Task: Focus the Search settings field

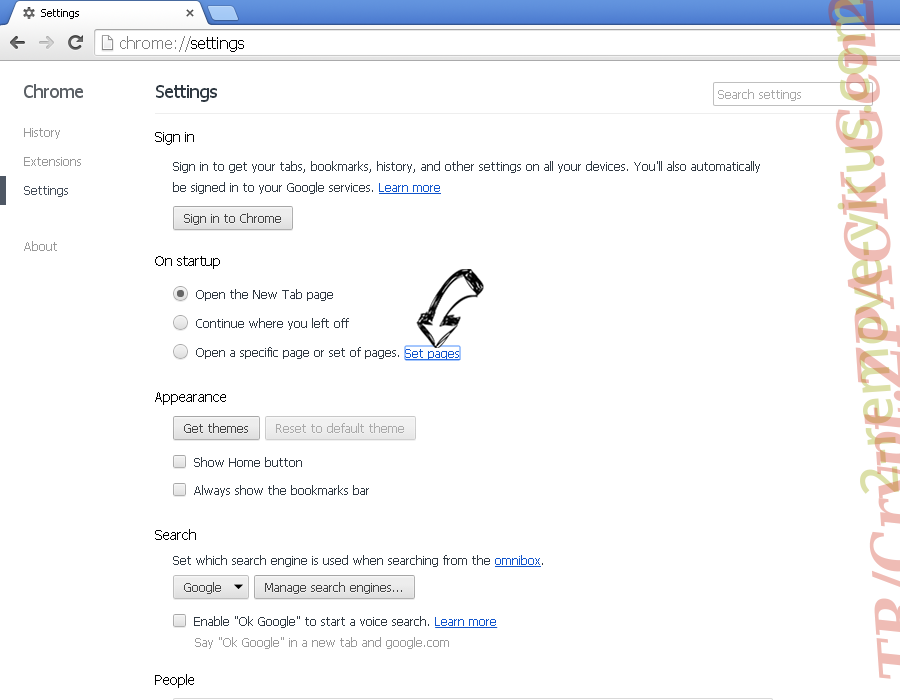Action: pyautogui.click(x=792, y=94)
